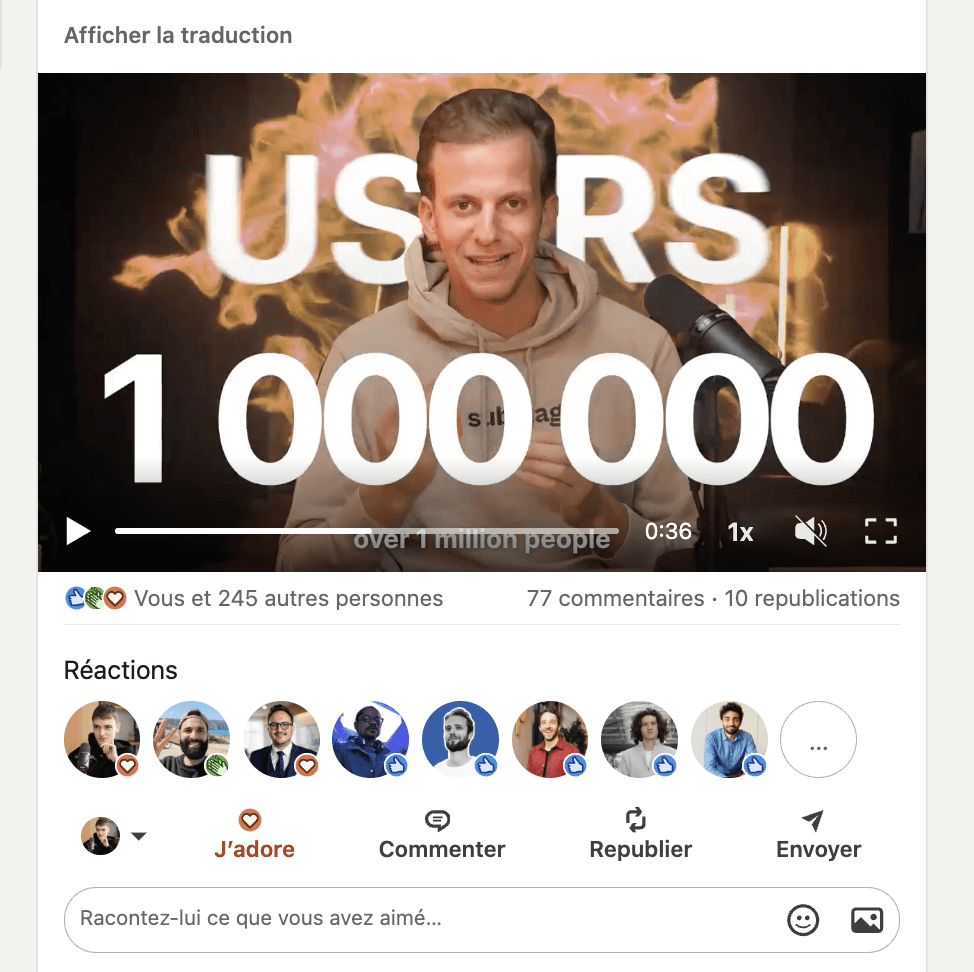
Task: Play the video
Action: [78, 532]
